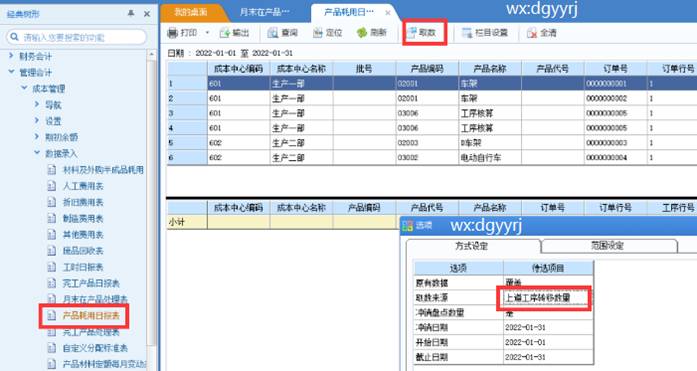Click the 0000000003 order number cell
Viewport: 697px width, 371px height.
coord(615,143)
